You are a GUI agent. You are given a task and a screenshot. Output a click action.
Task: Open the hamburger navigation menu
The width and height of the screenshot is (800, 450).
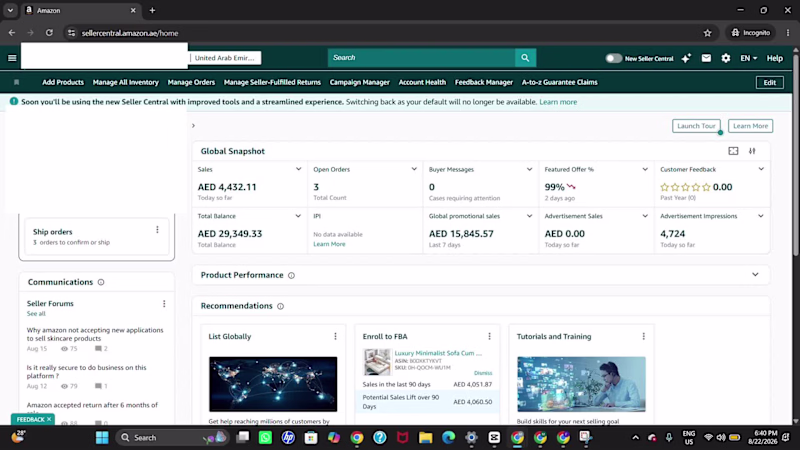tap(12, 58)
